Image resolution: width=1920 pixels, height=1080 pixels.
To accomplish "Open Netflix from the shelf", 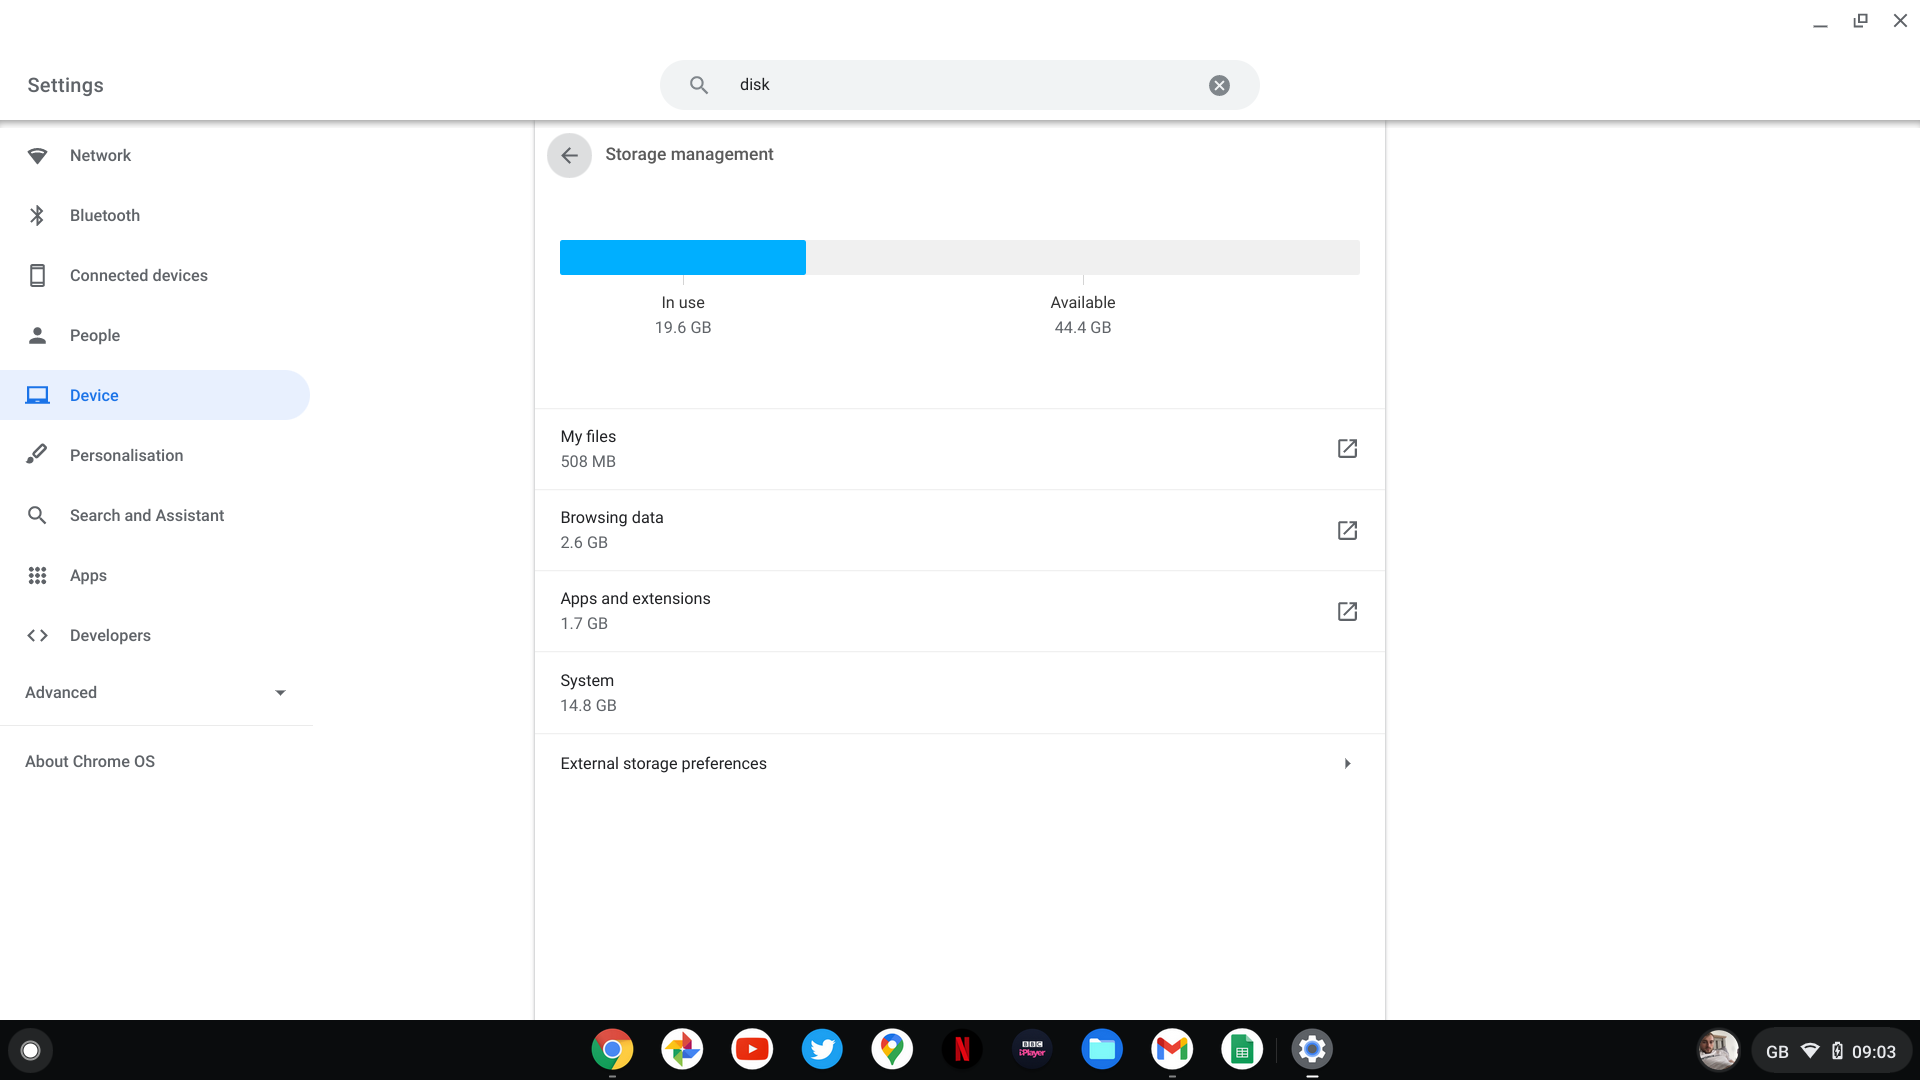I will click(962, 1049).
